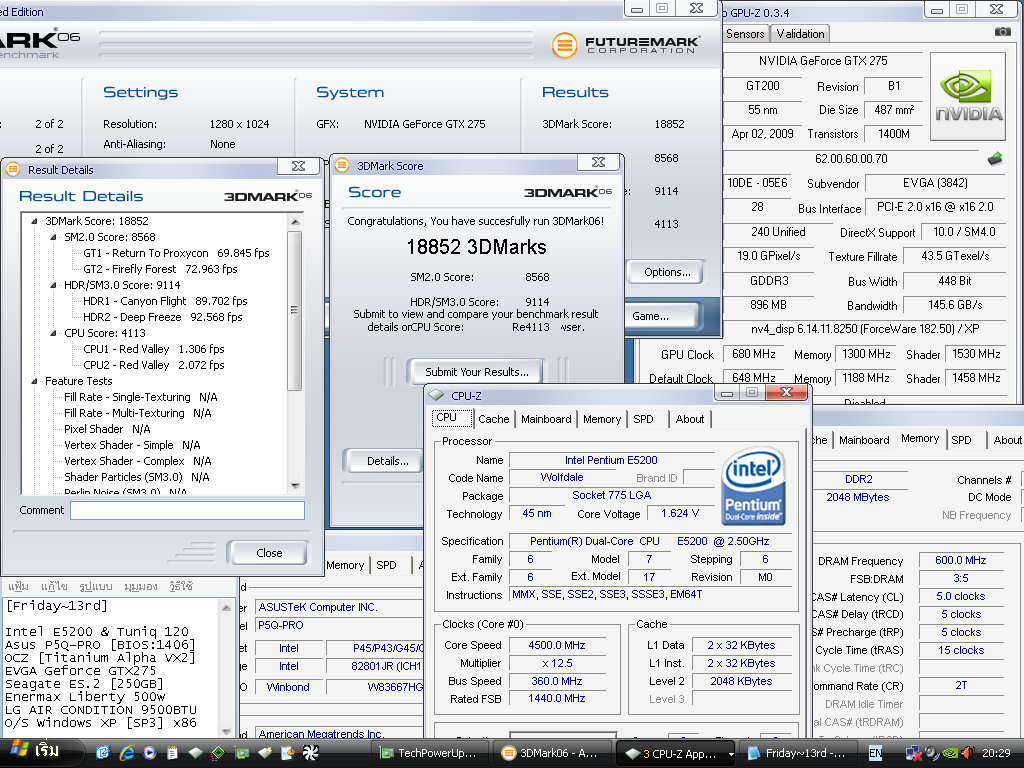Open Internet Explorer from quick launch
The image size is (1024, 768).
point(127,752)
